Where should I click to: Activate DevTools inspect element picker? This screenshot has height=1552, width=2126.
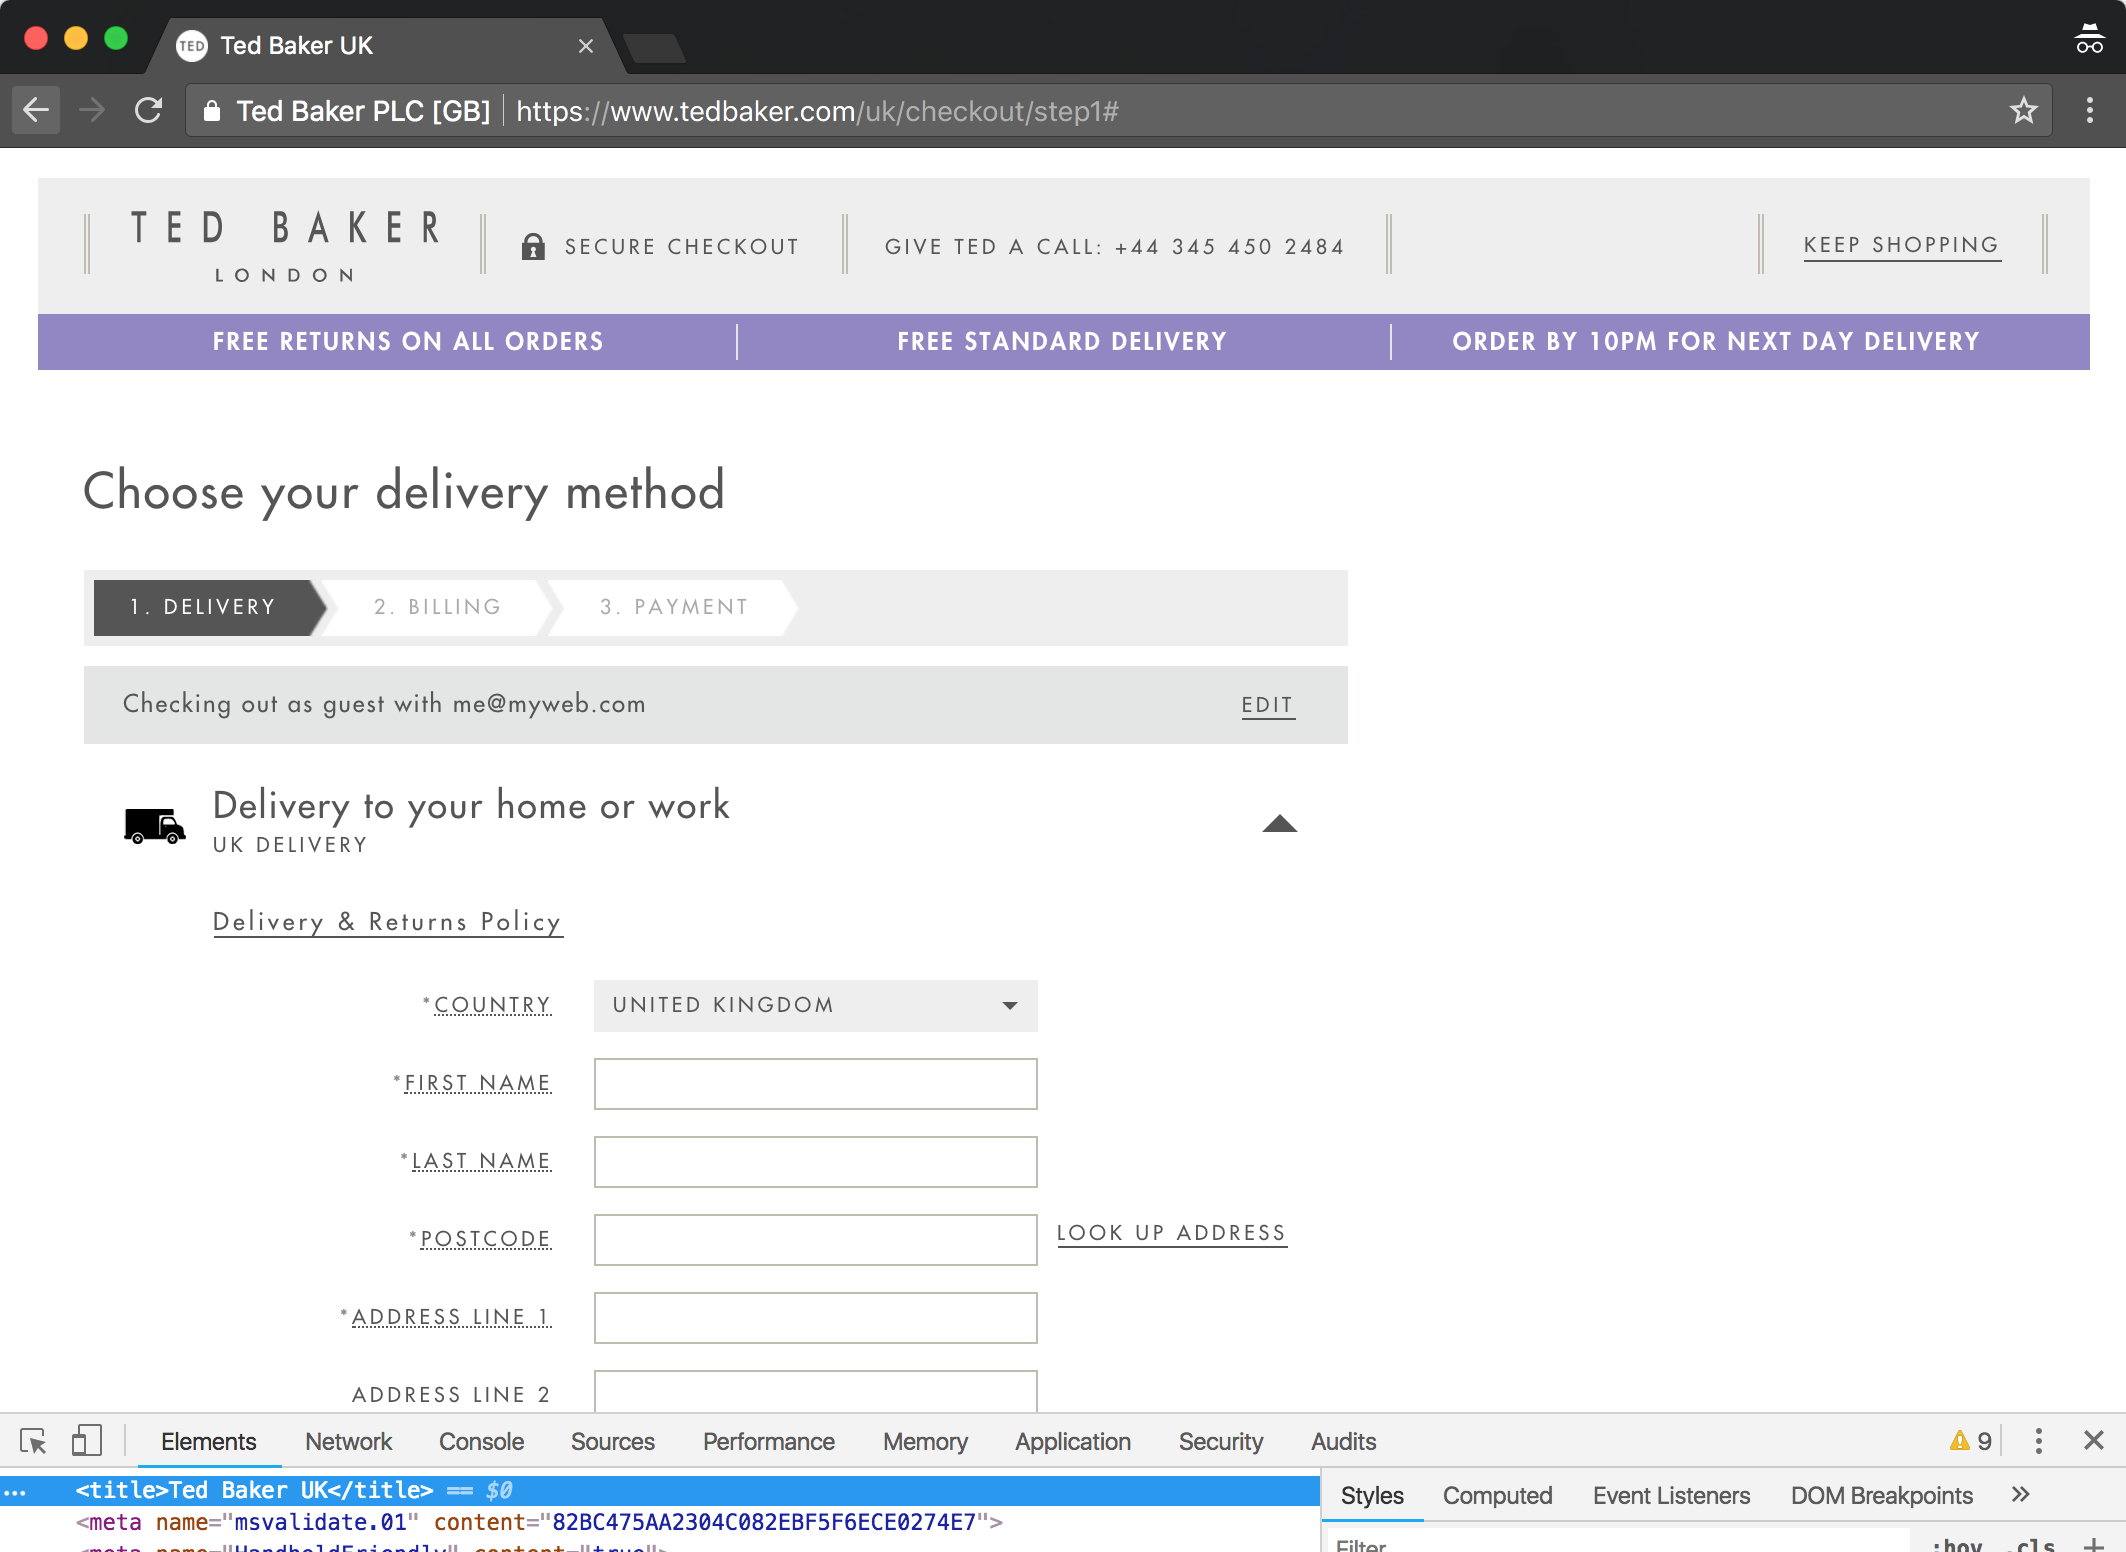point(33,1441)
